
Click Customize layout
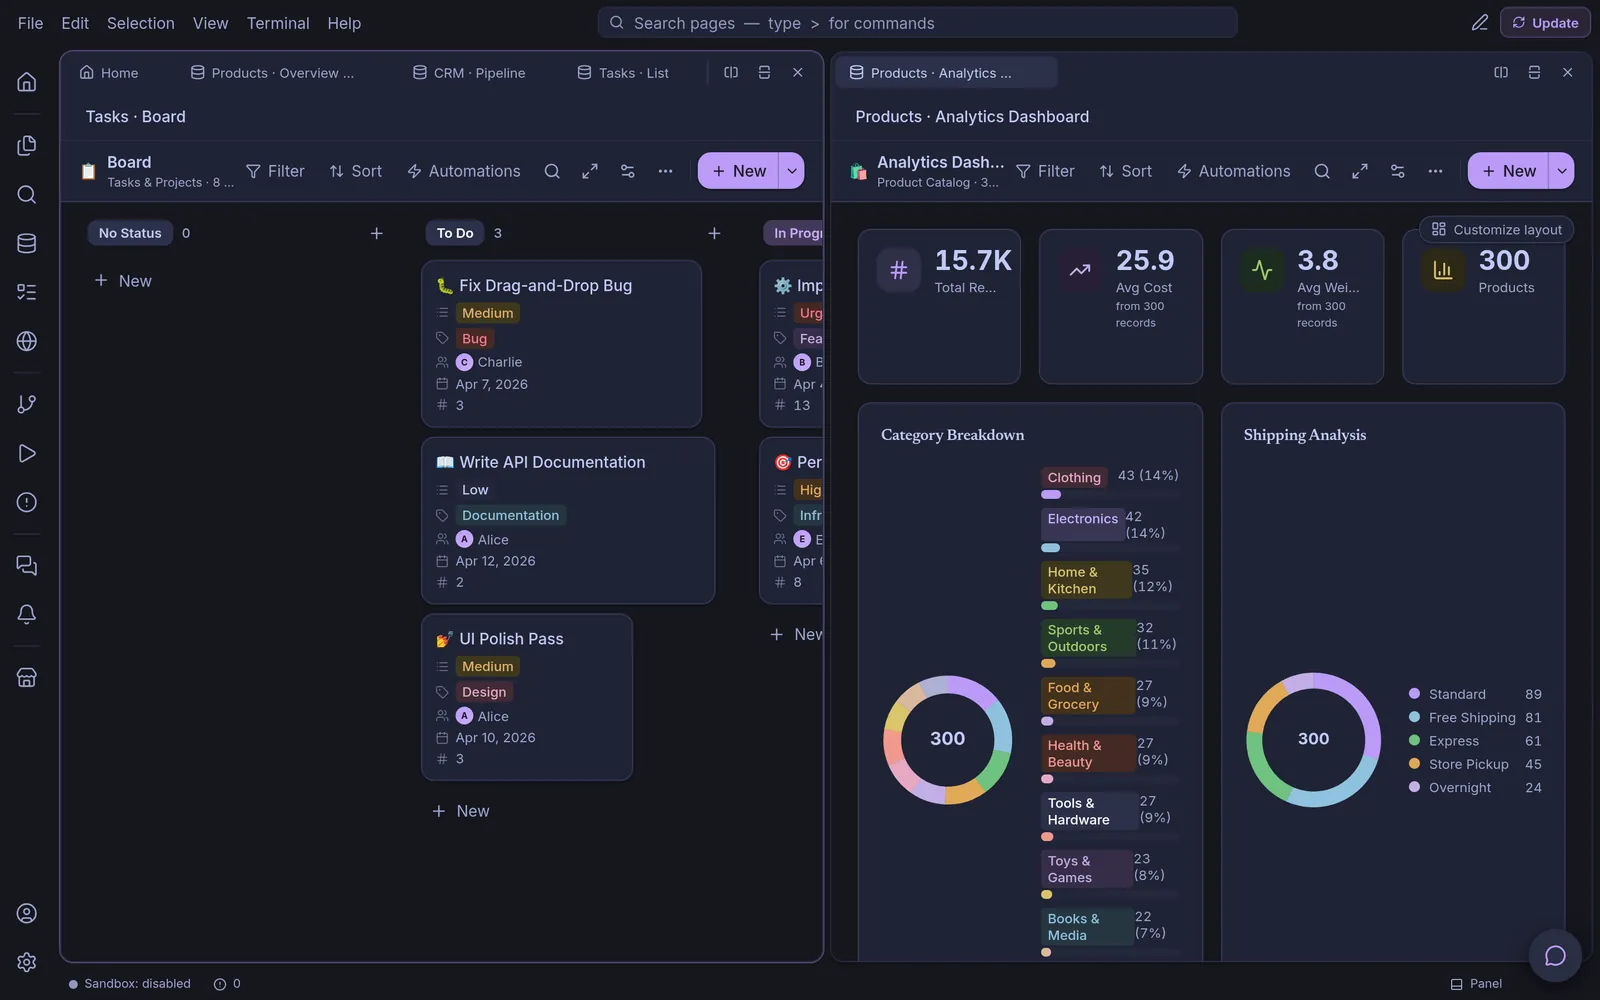[x=1497, y=230]
